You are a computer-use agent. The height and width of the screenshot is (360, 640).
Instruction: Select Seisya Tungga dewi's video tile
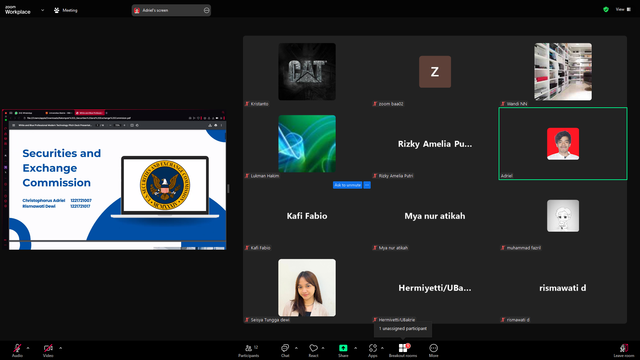coord(307,288)
